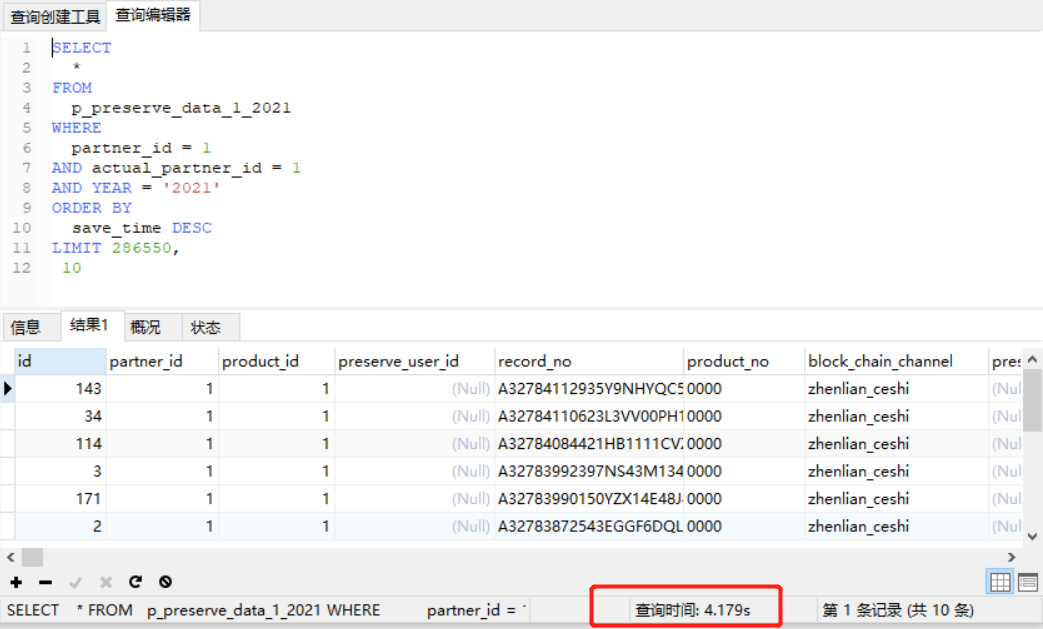Sort by the id column header
The height and width of the screenshot is (629, 1043).
(x=60, y=361)
